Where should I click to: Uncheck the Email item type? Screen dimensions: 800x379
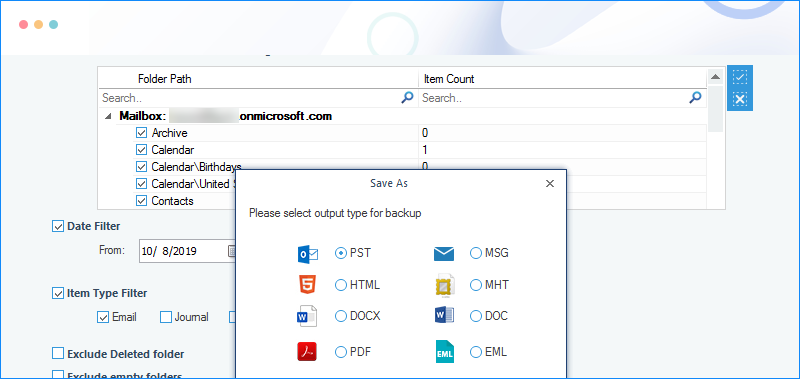pos(103,317)
